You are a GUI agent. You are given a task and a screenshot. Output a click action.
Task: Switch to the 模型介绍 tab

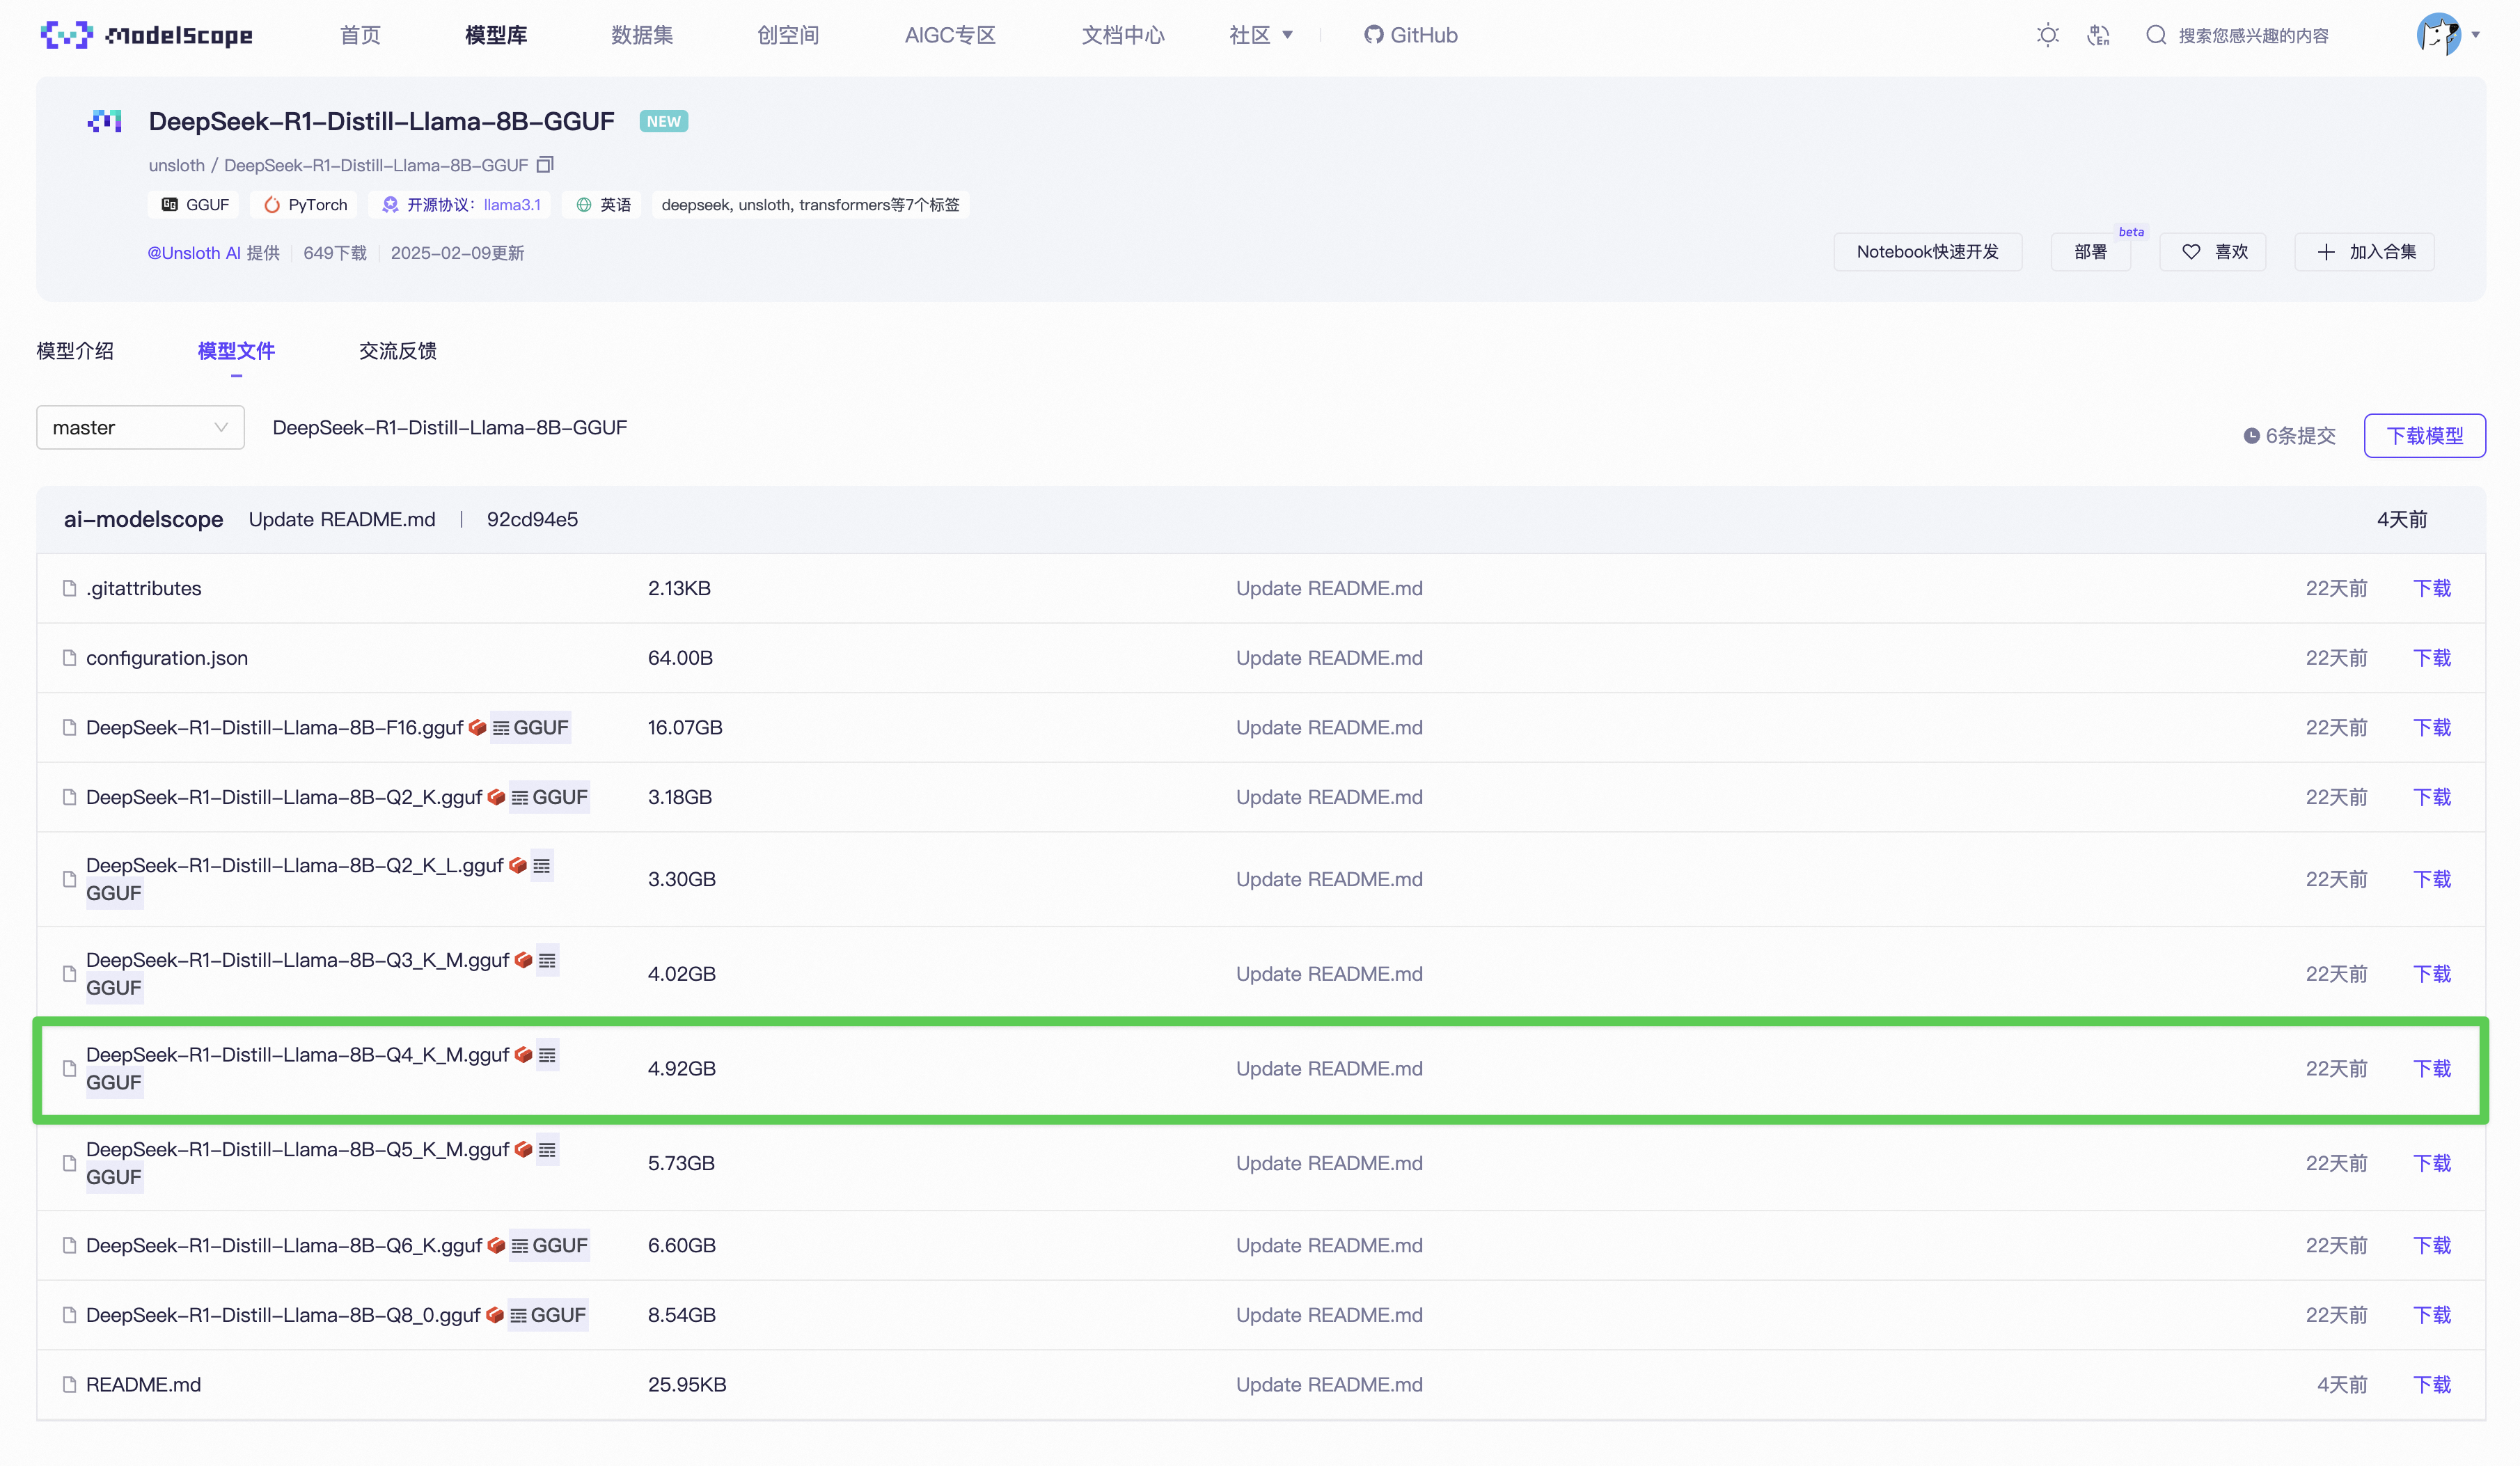(x=75, y=351)
